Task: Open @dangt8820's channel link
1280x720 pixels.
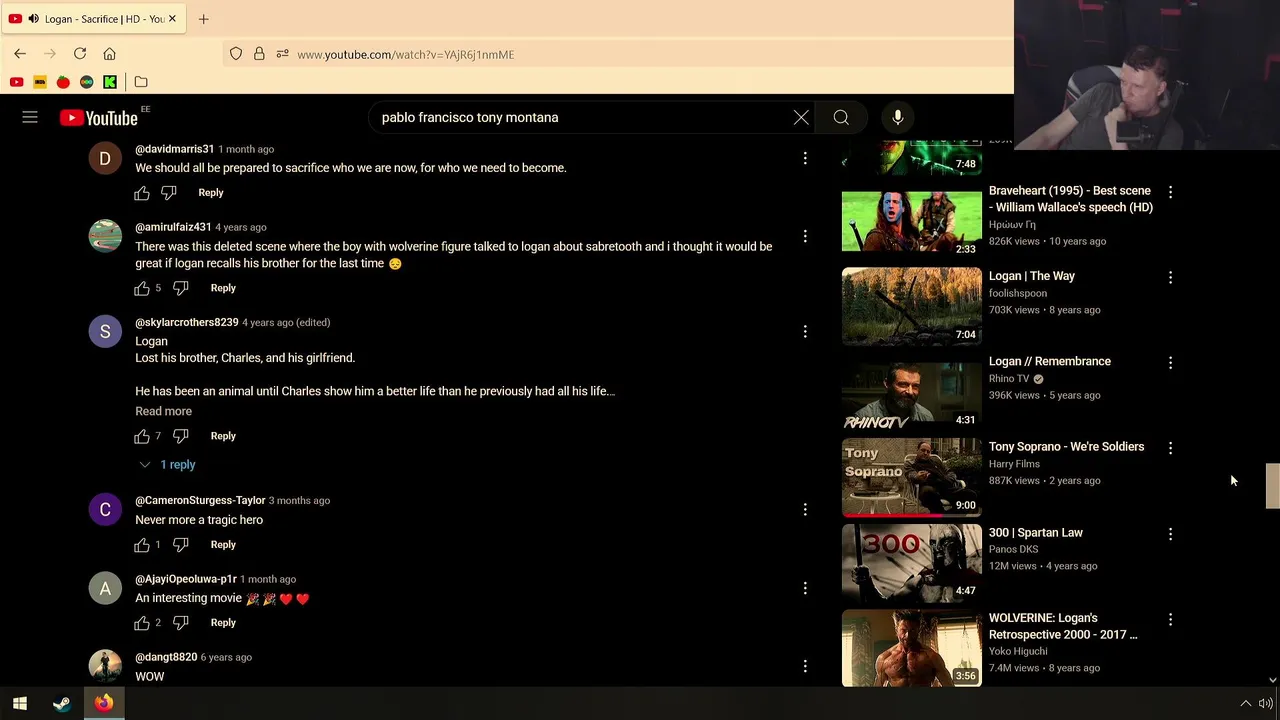Action: (x=166, y=657)
